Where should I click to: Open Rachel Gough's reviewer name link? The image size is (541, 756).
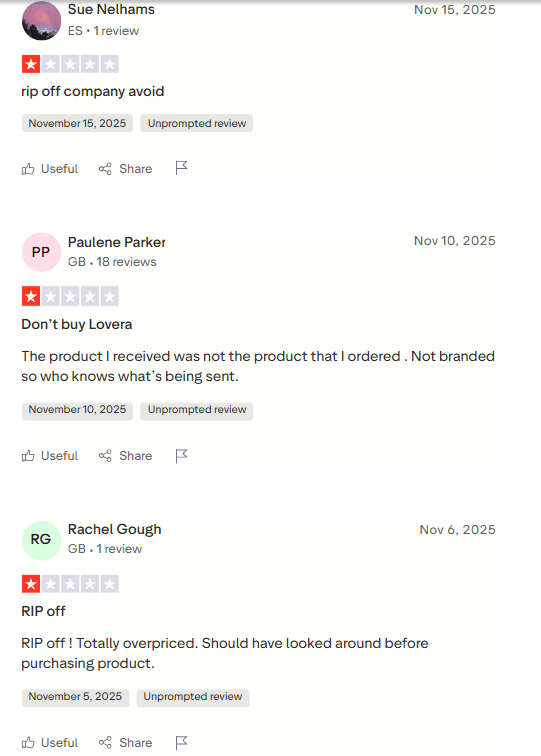[x=115, y=529]
